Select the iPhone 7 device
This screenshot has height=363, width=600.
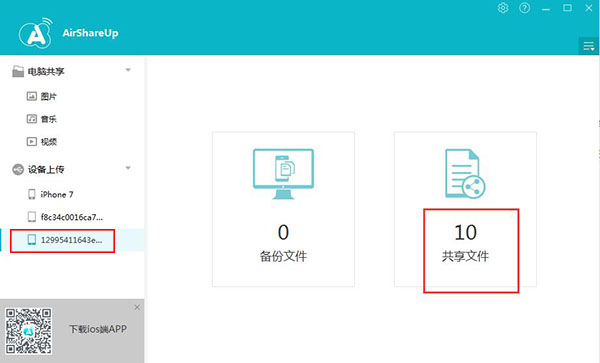tap(57, 194)
